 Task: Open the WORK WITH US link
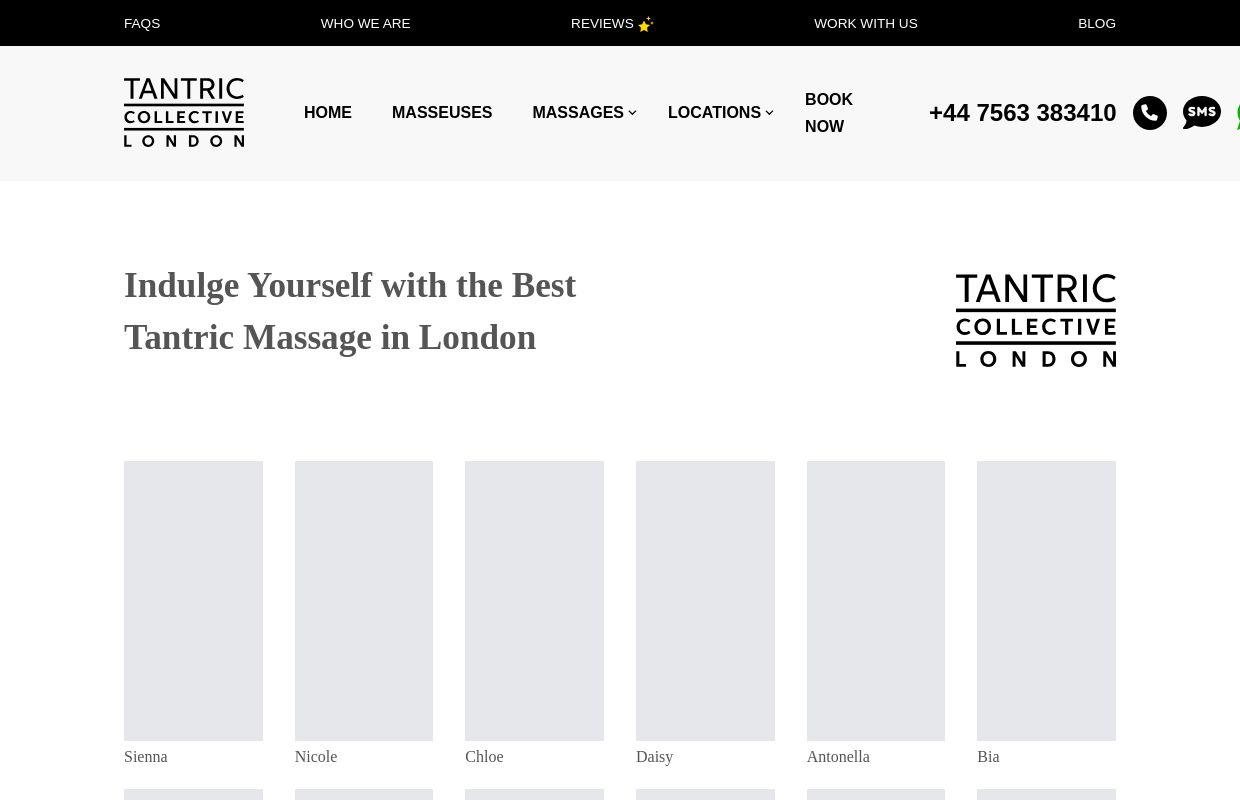pyautogui.click(x=866, y=23)
